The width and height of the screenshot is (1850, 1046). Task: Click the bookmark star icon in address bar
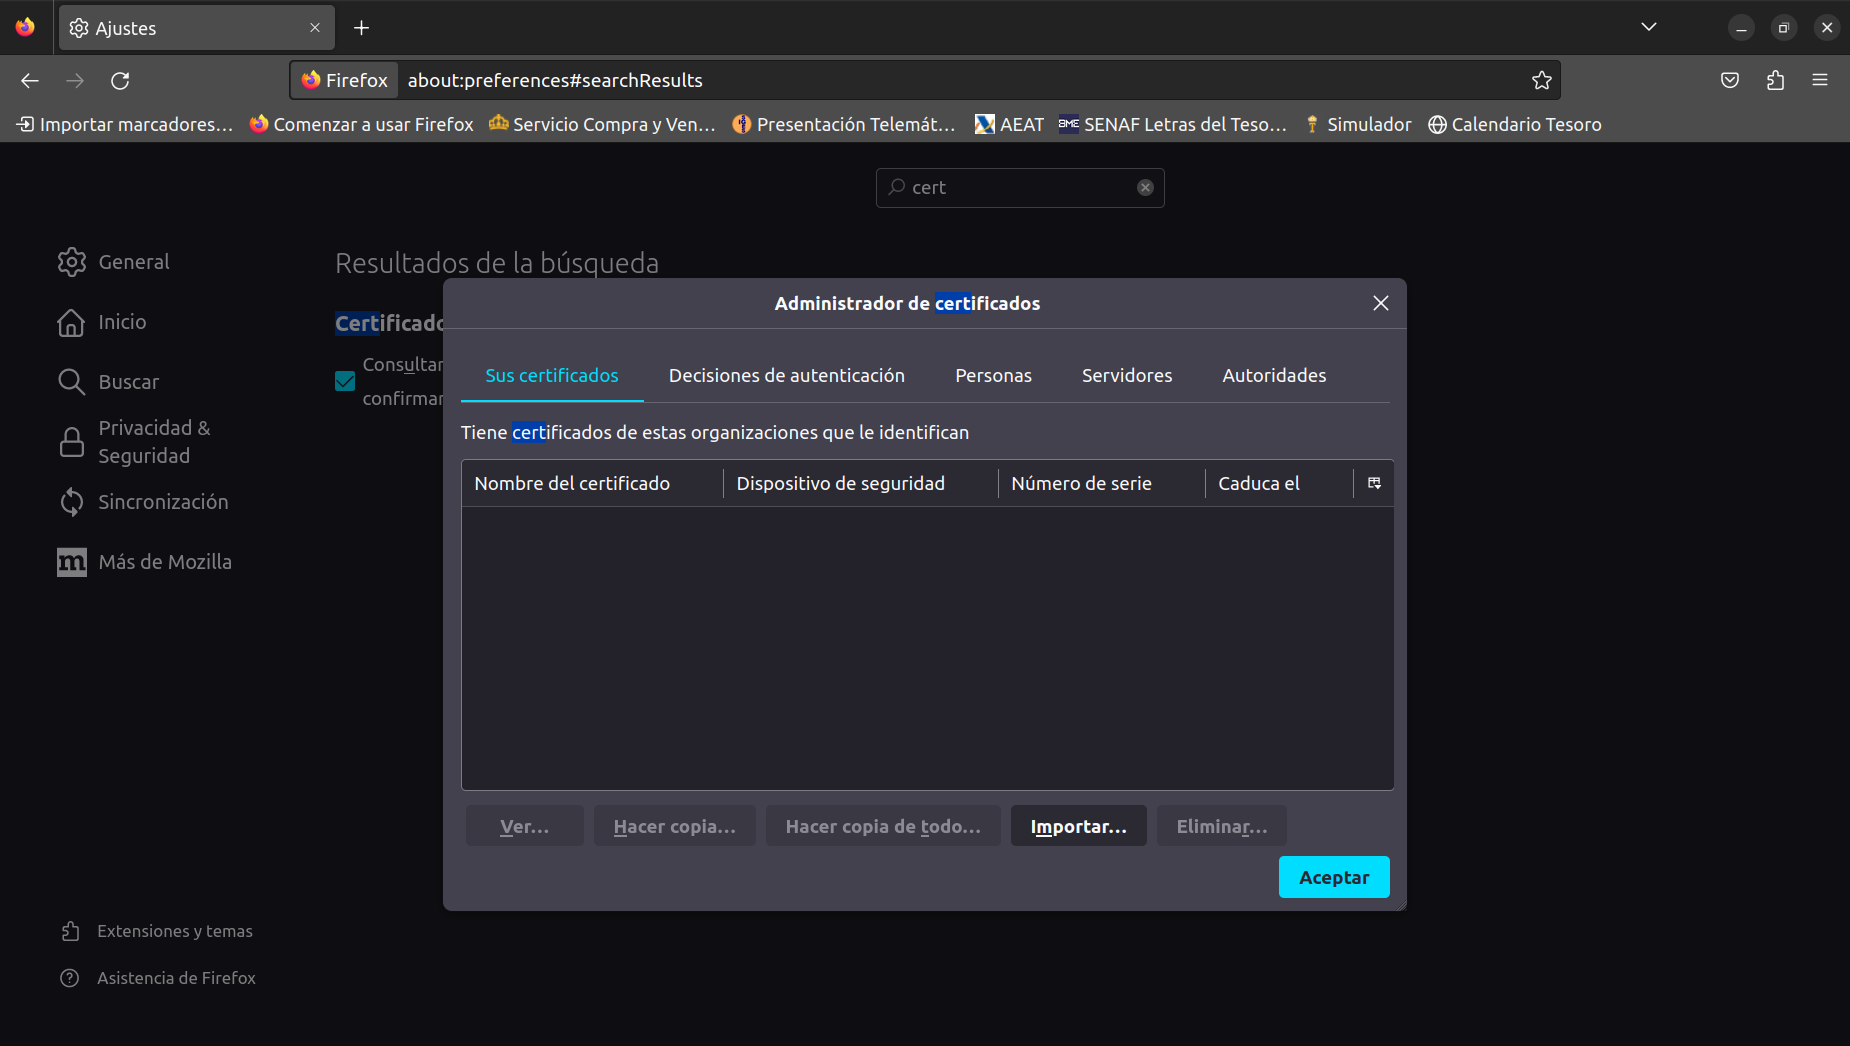(x=1541, y=80)
